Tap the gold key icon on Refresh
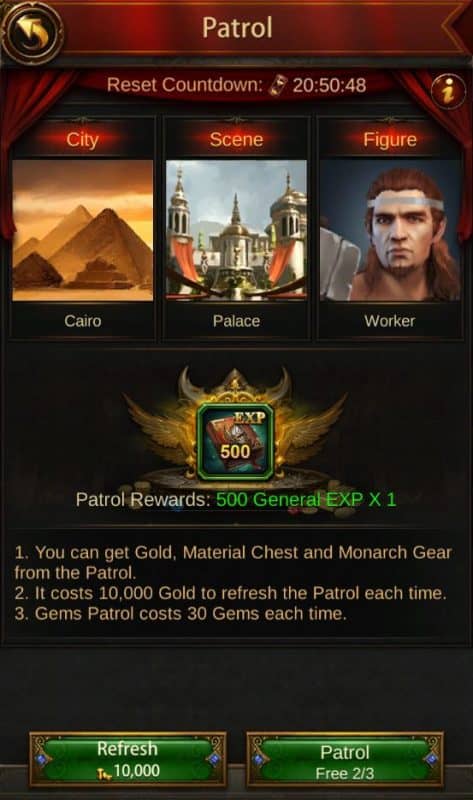Screen dimensions: 473x800 (104, 773)
